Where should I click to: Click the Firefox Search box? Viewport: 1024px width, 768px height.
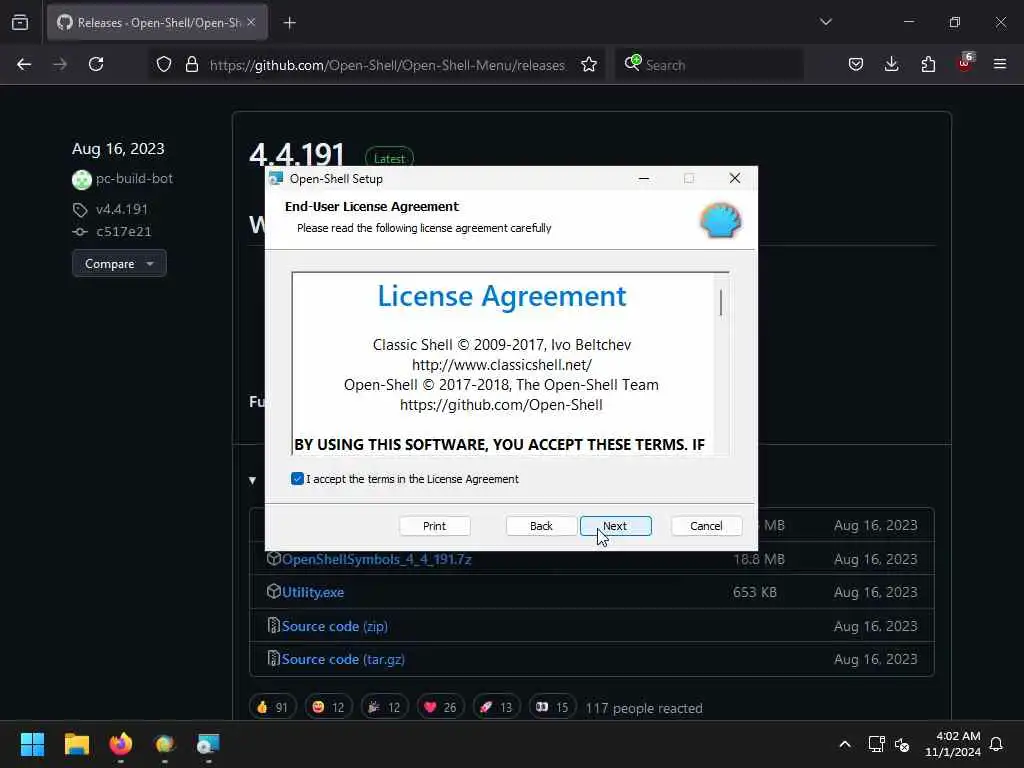click(x=709, y=65)
